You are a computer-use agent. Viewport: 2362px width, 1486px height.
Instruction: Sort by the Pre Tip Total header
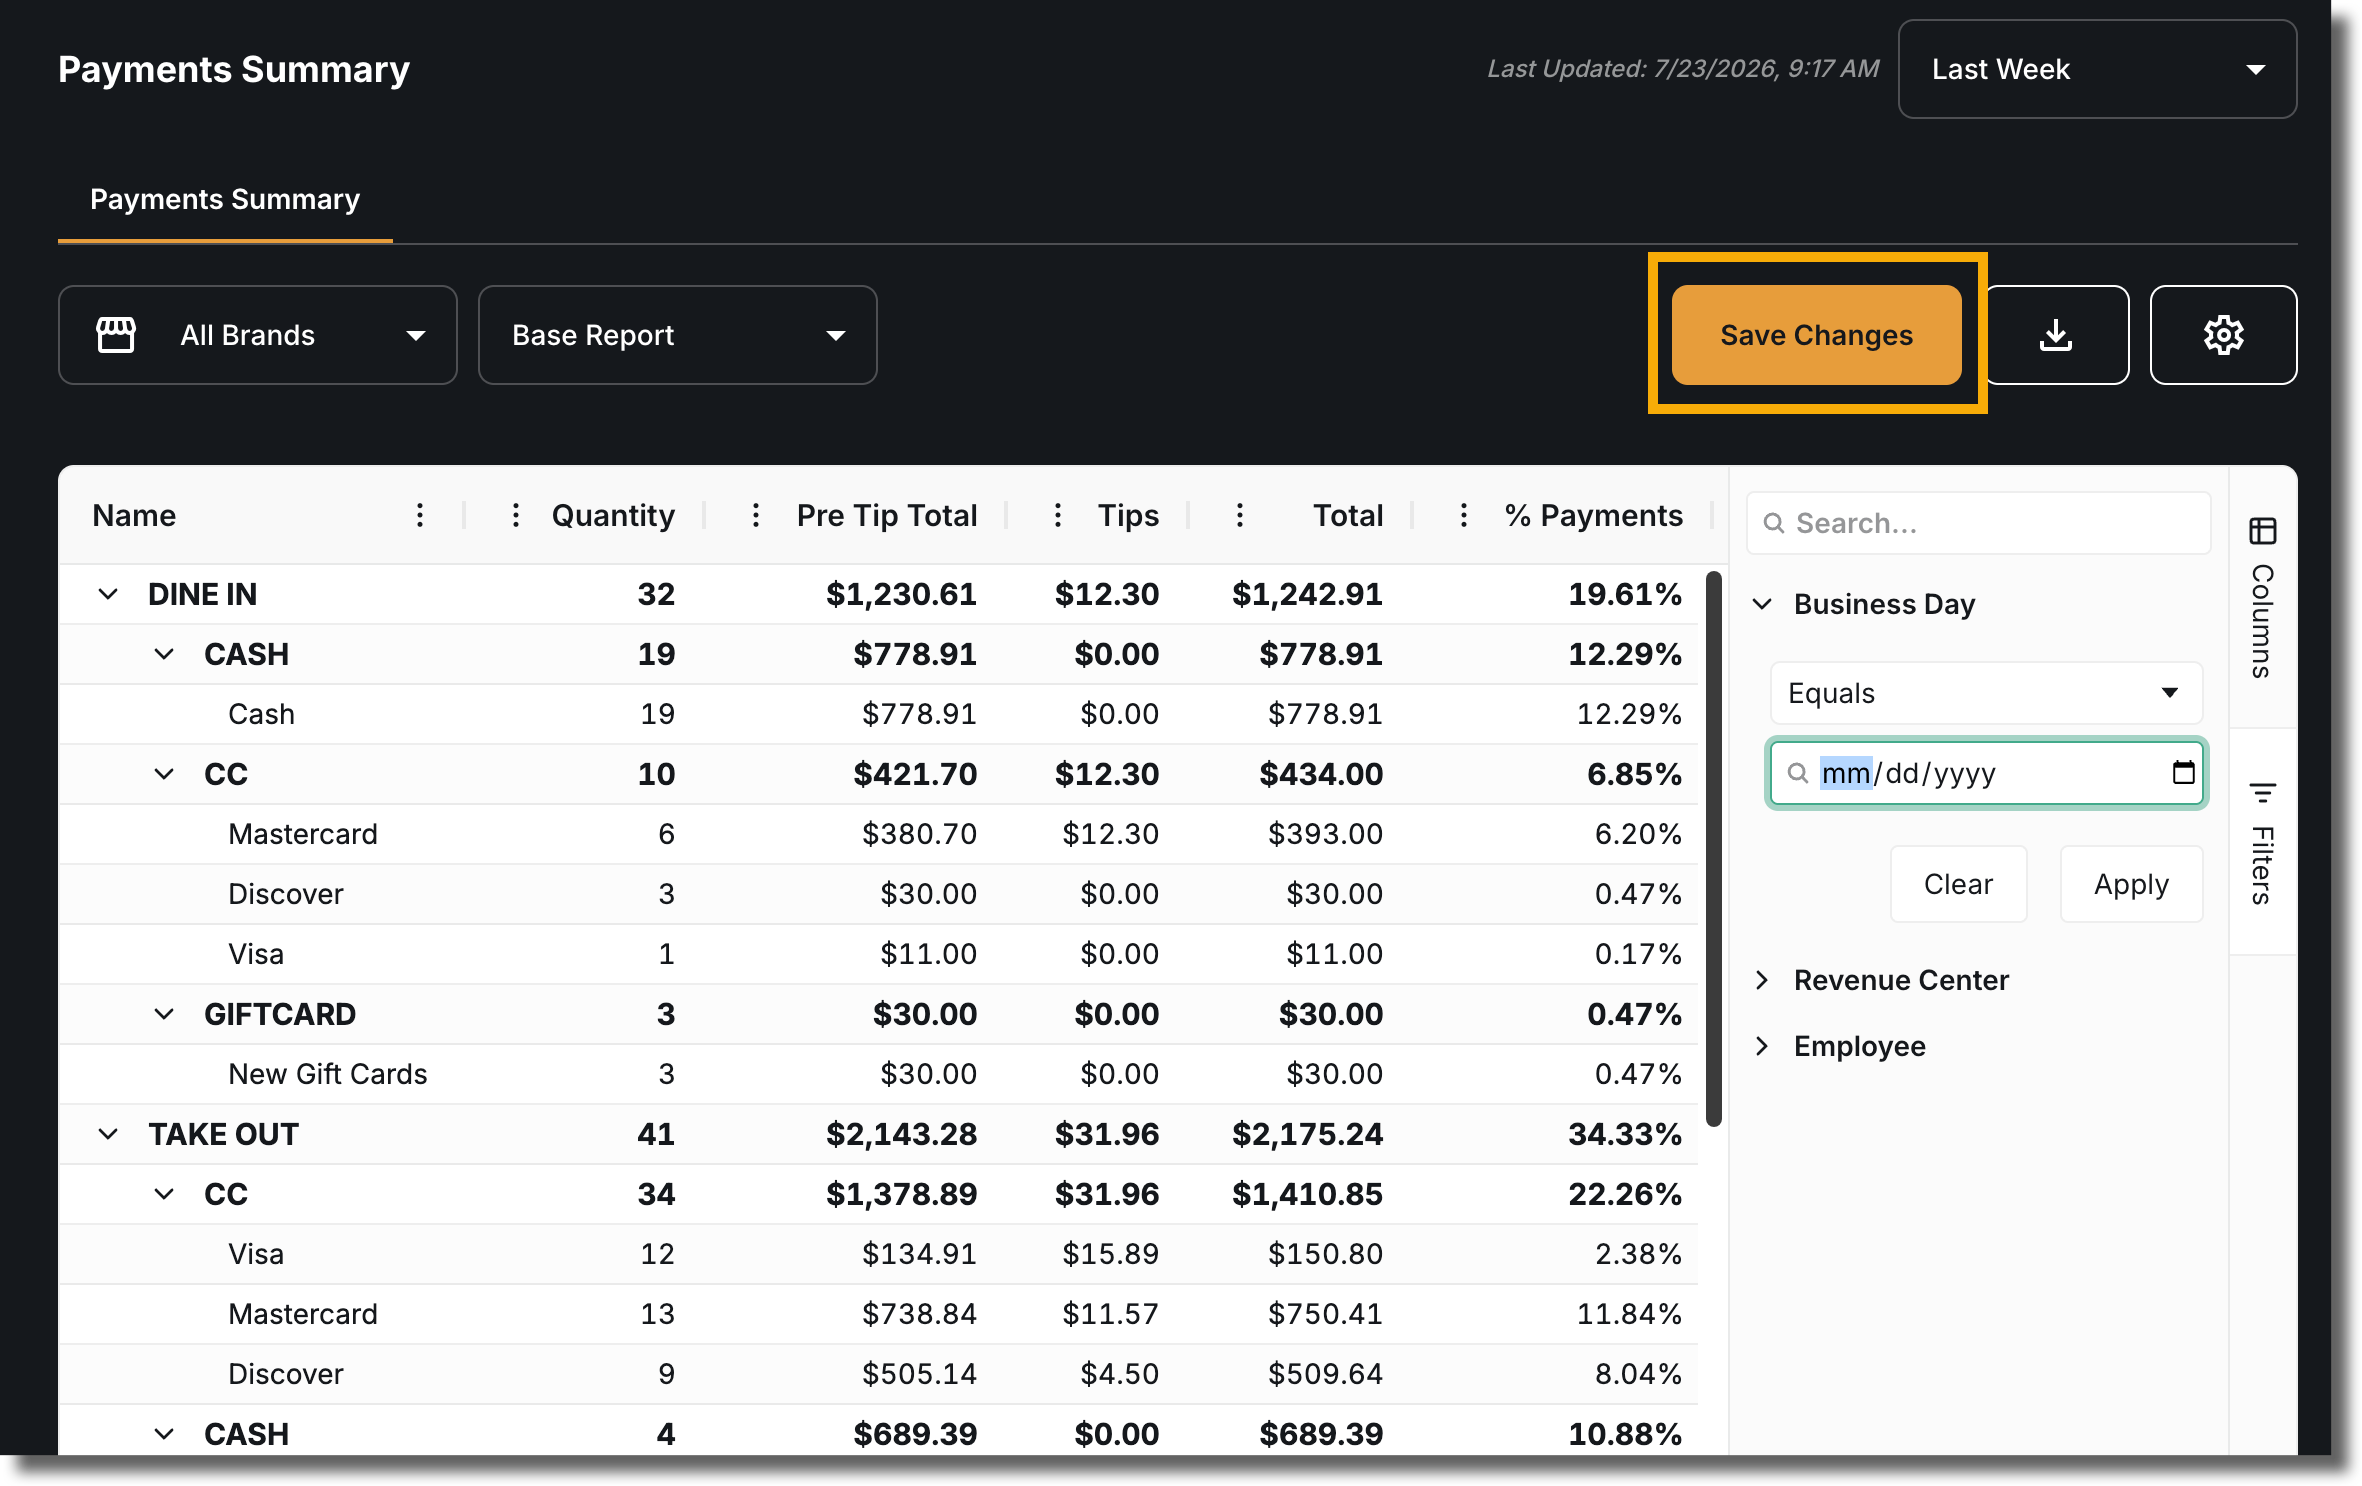click(886, 515)
